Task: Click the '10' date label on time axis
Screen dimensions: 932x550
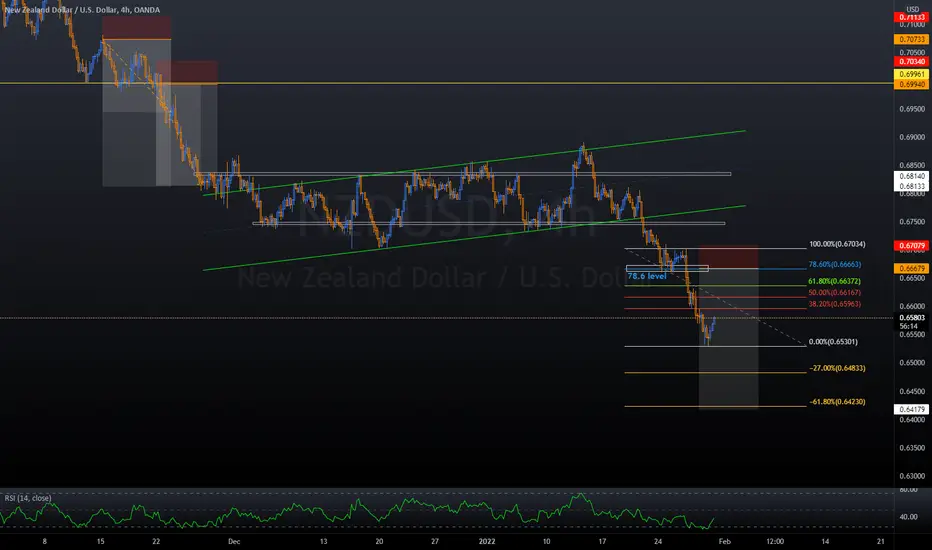Action: click(x=546, y=541)
